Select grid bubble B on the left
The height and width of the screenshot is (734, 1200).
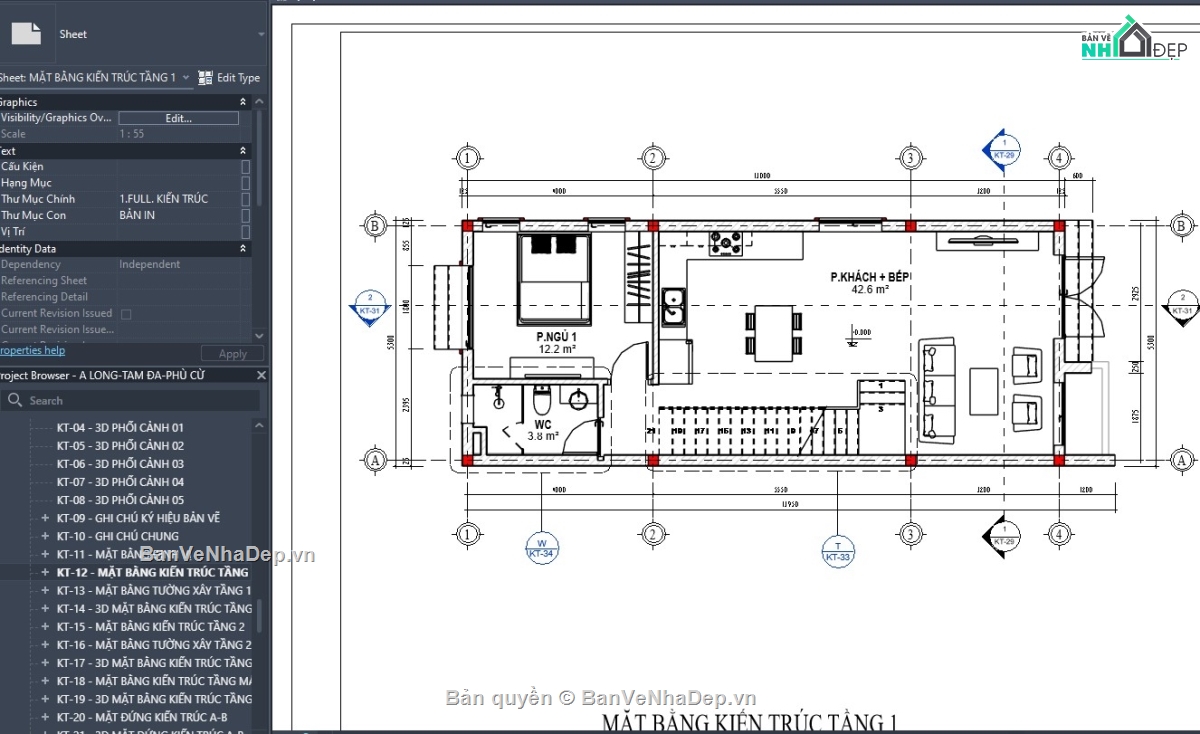pos(374,225)
